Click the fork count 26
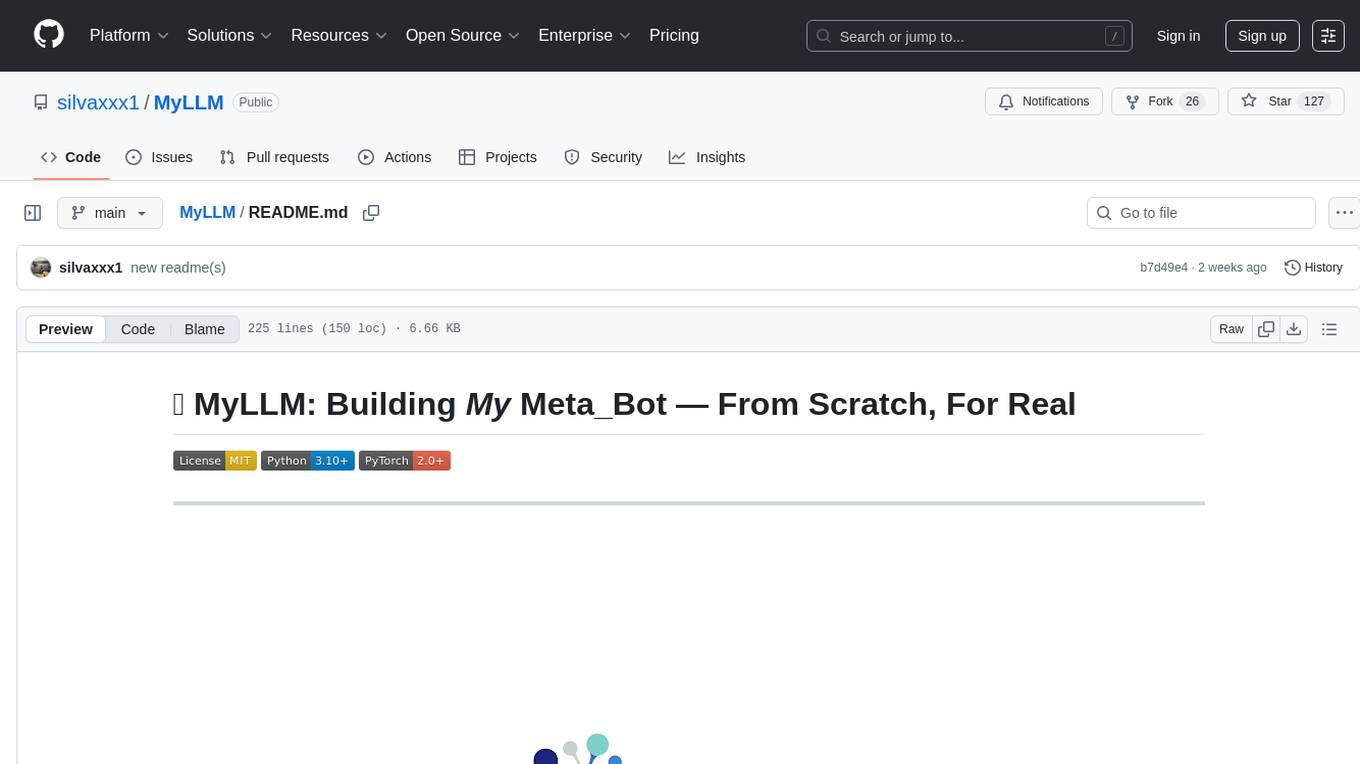Viewport: 1360px width, 764px height. coord(1192,102)
